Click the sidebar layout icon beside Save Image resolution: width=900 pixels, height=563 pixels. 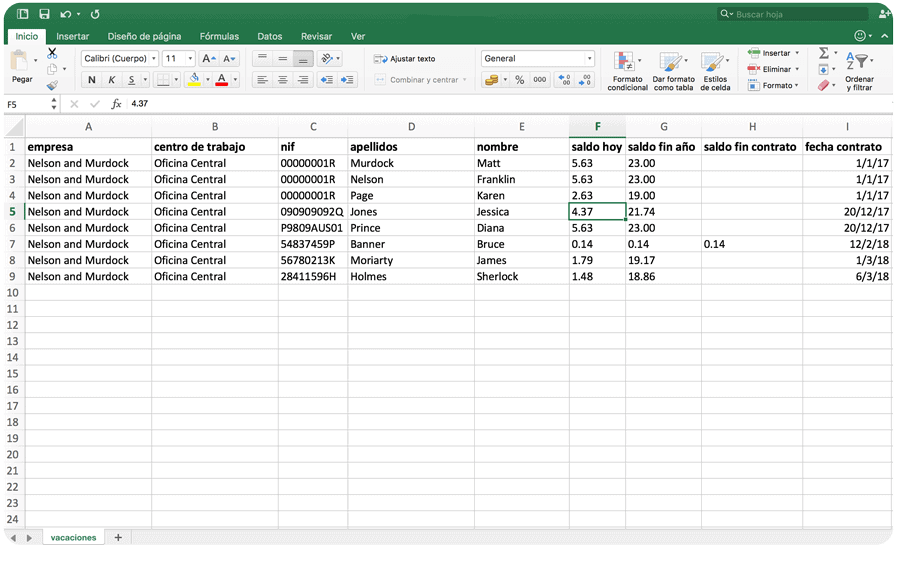(23, 14)
